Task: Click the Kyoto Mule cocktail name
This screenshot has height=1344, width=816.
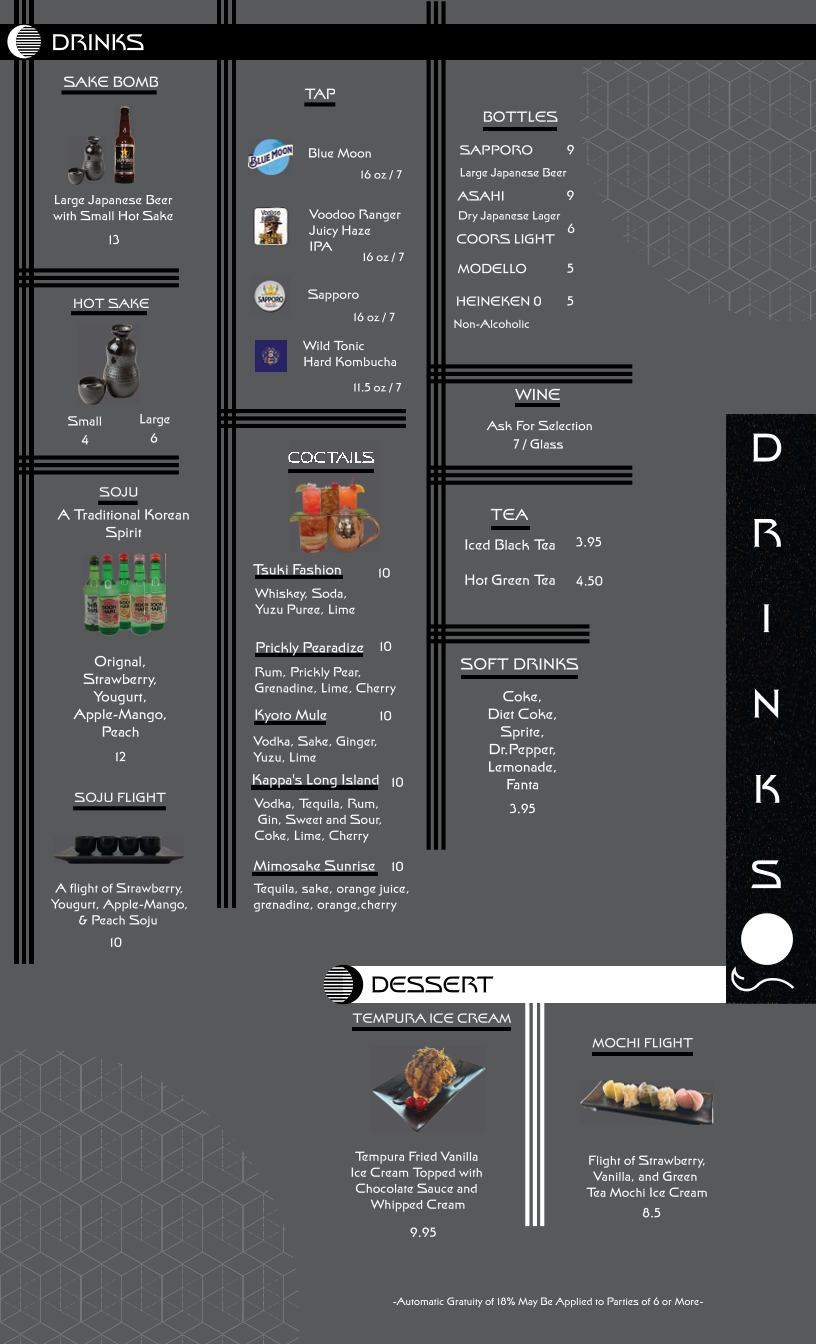Action: point(290,715)
